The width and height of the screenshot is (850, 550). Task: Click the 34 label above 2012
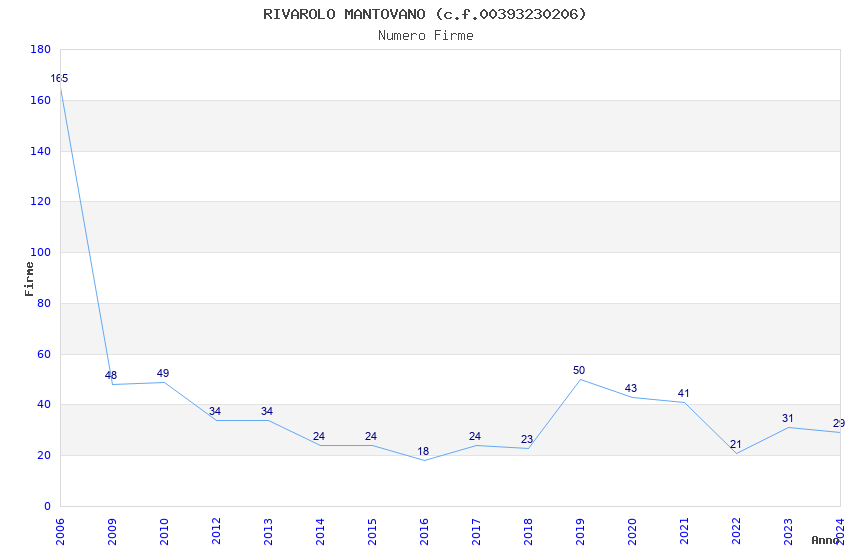[x=215, y=411]
